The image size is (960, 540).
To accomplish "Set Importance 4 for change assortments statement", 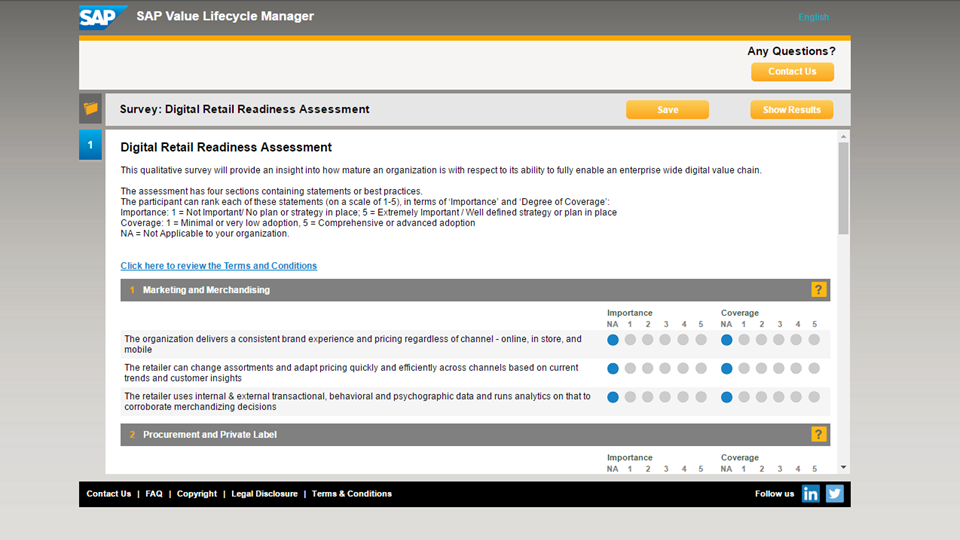I will click(x=683, y=369).
